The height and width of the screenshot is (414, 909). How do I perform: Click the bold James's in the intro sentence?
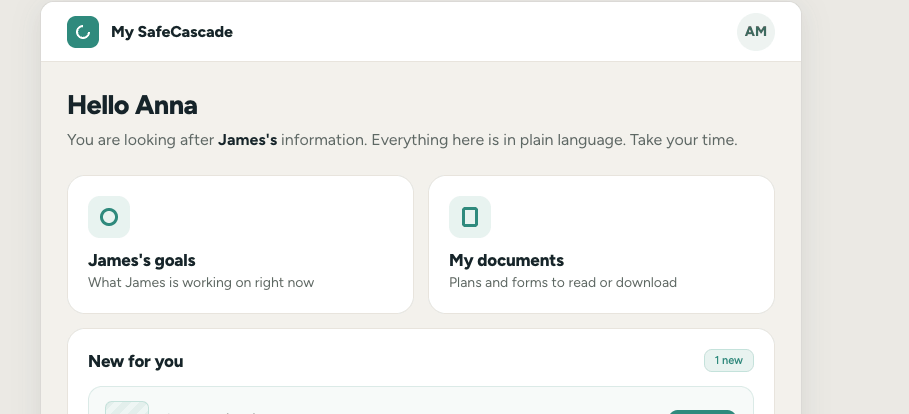(248, 140)
